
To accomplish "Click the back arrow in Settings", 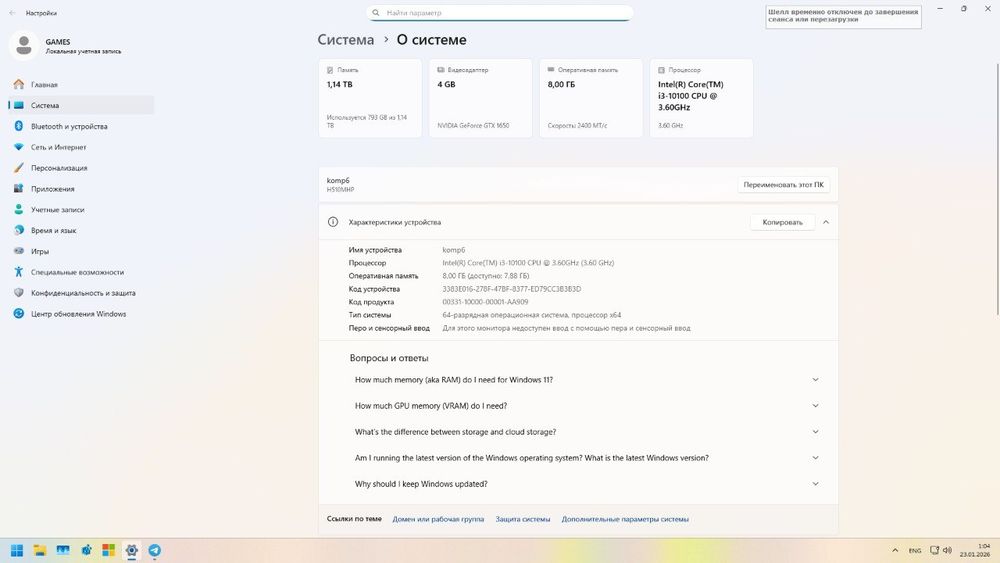I will [12, 13].
